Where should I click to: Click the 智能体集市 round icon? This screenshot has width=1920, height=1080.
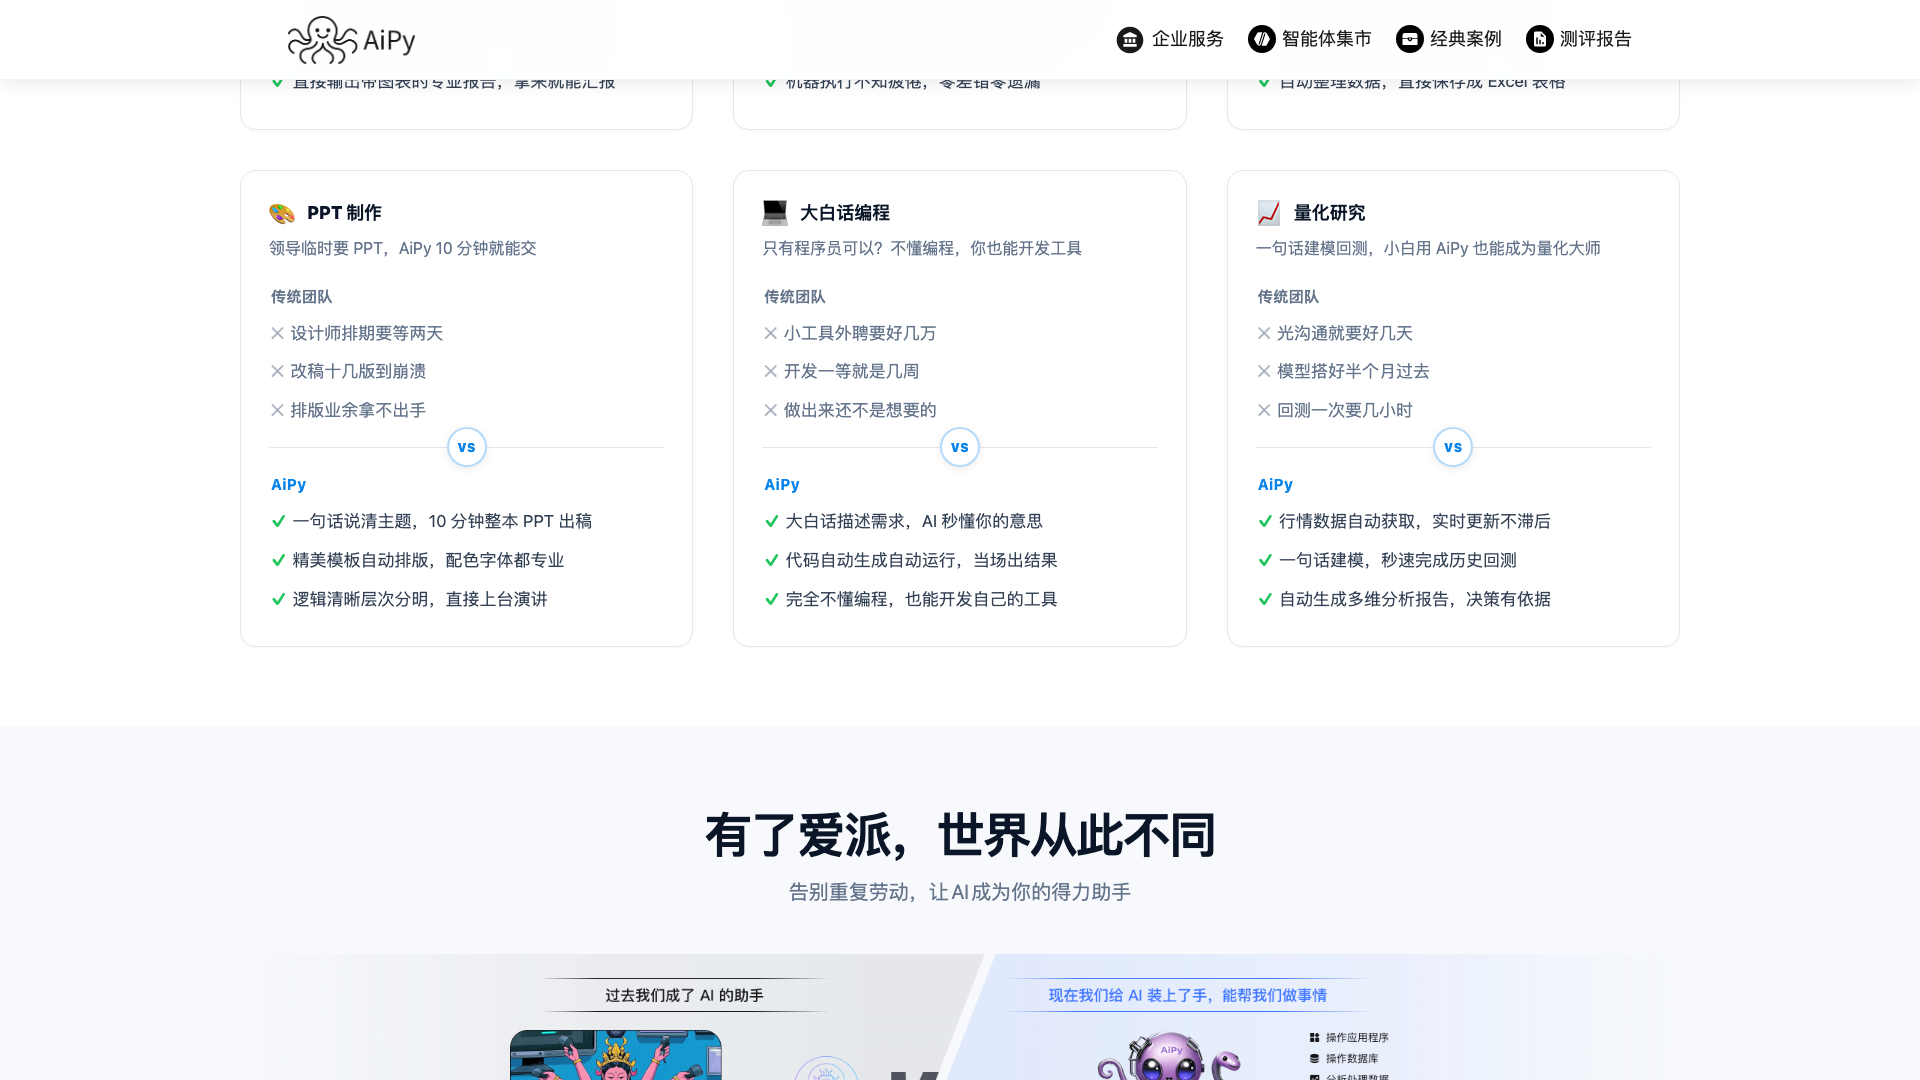pos(1261,39)
